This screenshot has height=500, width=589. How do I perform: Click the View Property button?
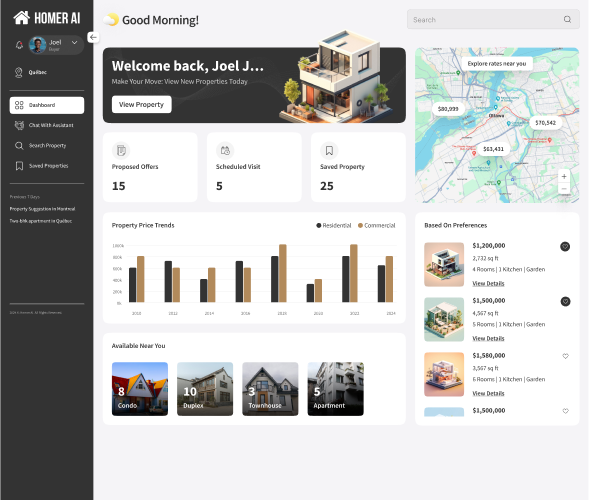tap(142, 104)
